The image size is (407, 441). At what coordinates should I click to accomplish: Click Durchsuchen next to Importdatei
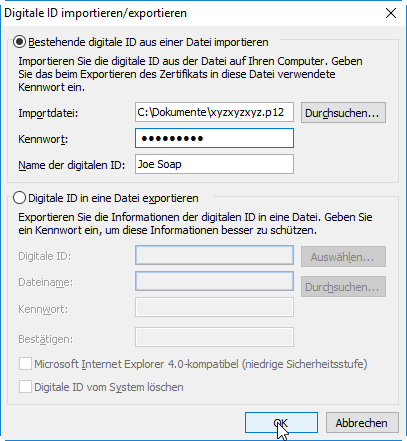click(343, 113)
